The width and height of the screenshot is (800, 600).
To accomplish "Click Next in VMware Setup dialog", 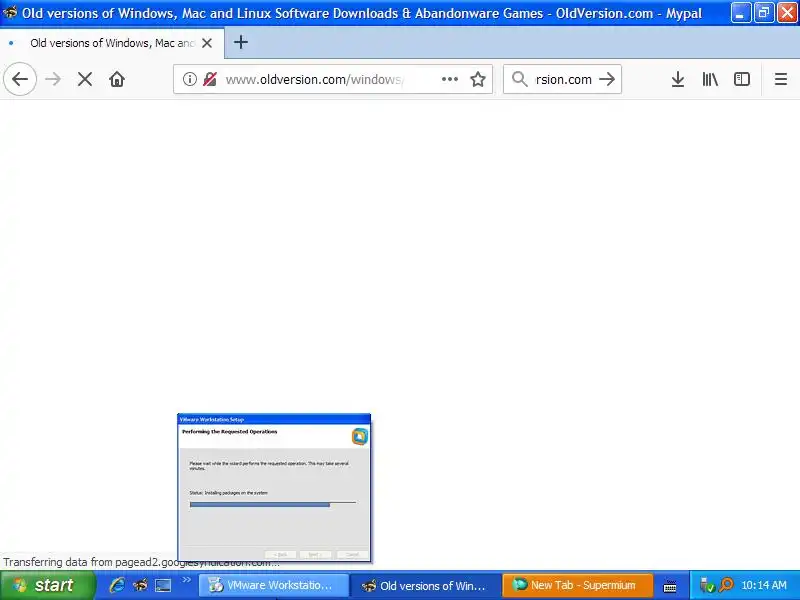I will pos(315,554).
